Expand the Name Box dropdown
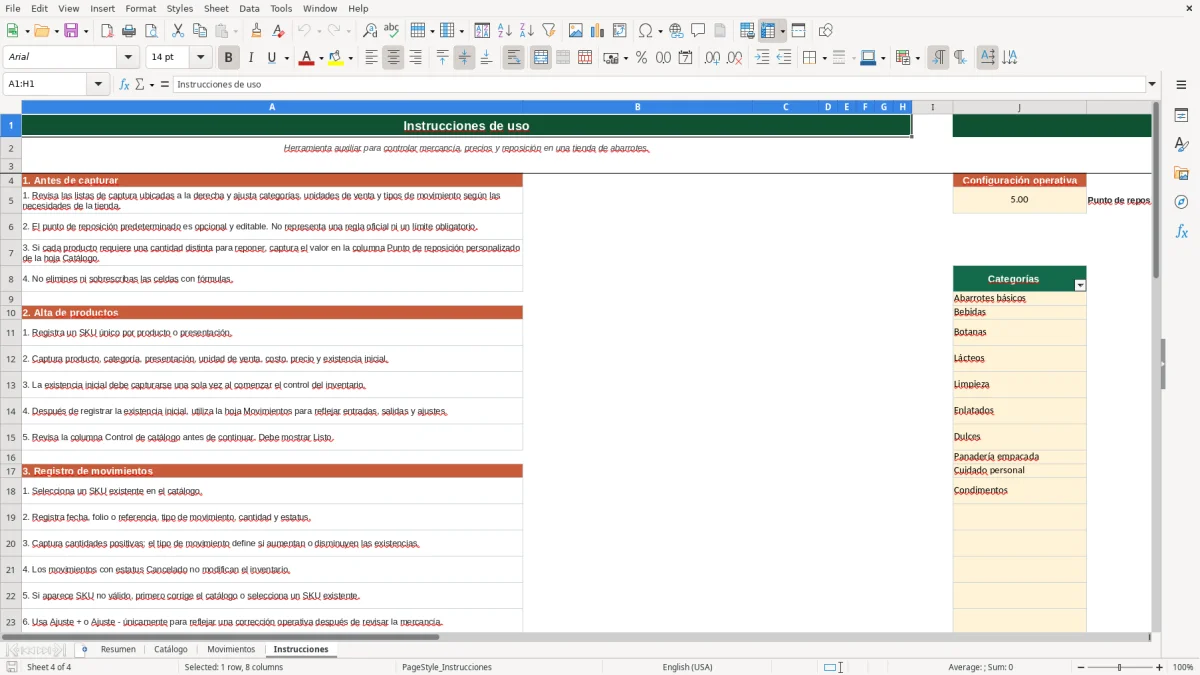 click(x=99, y=85)
